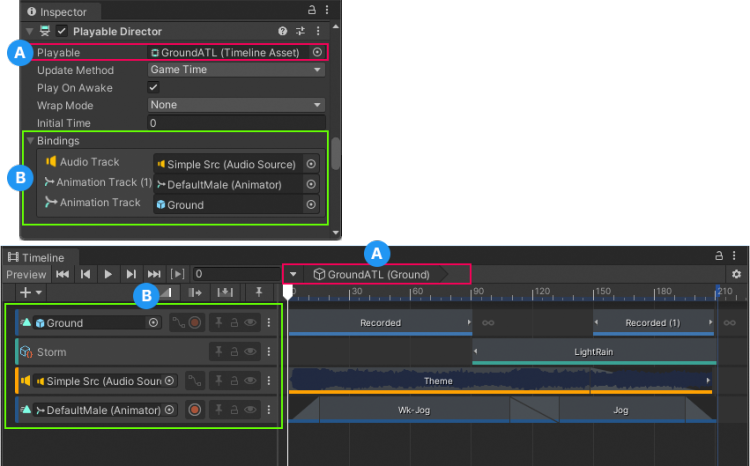Screen dimensions: 750x466
Task: Click the record button on Ground track
Action: click(195, 323)
